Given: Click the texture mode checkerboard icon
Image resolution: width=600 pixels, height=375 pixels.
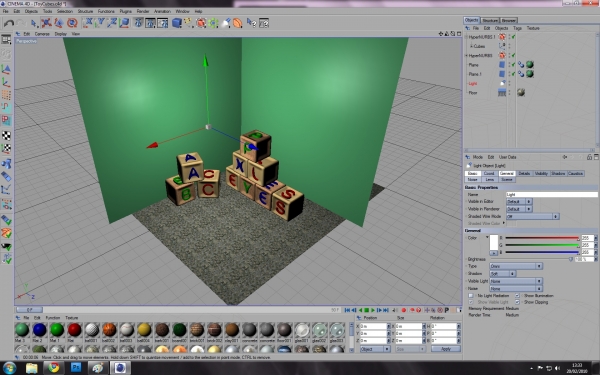Looking at the screenshot, I should (x=6, y=135).
